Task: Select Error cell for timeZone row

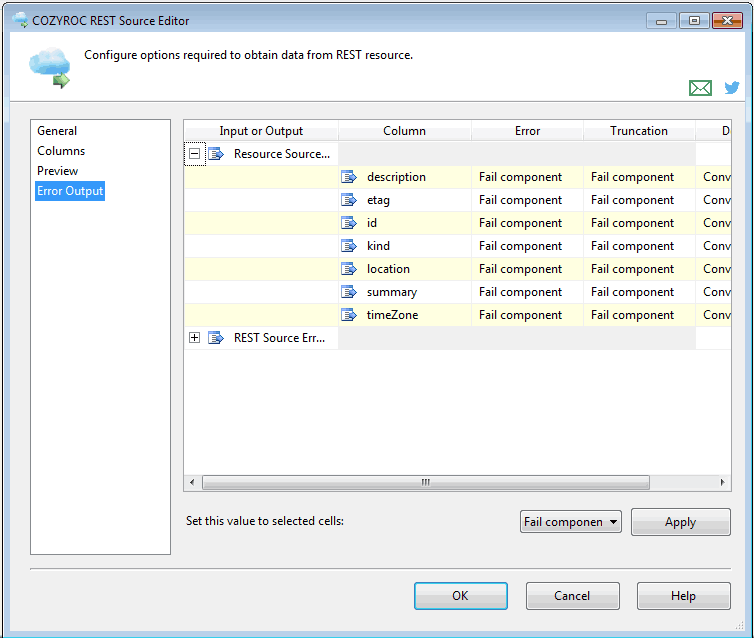Action: (x=528, y=315)
